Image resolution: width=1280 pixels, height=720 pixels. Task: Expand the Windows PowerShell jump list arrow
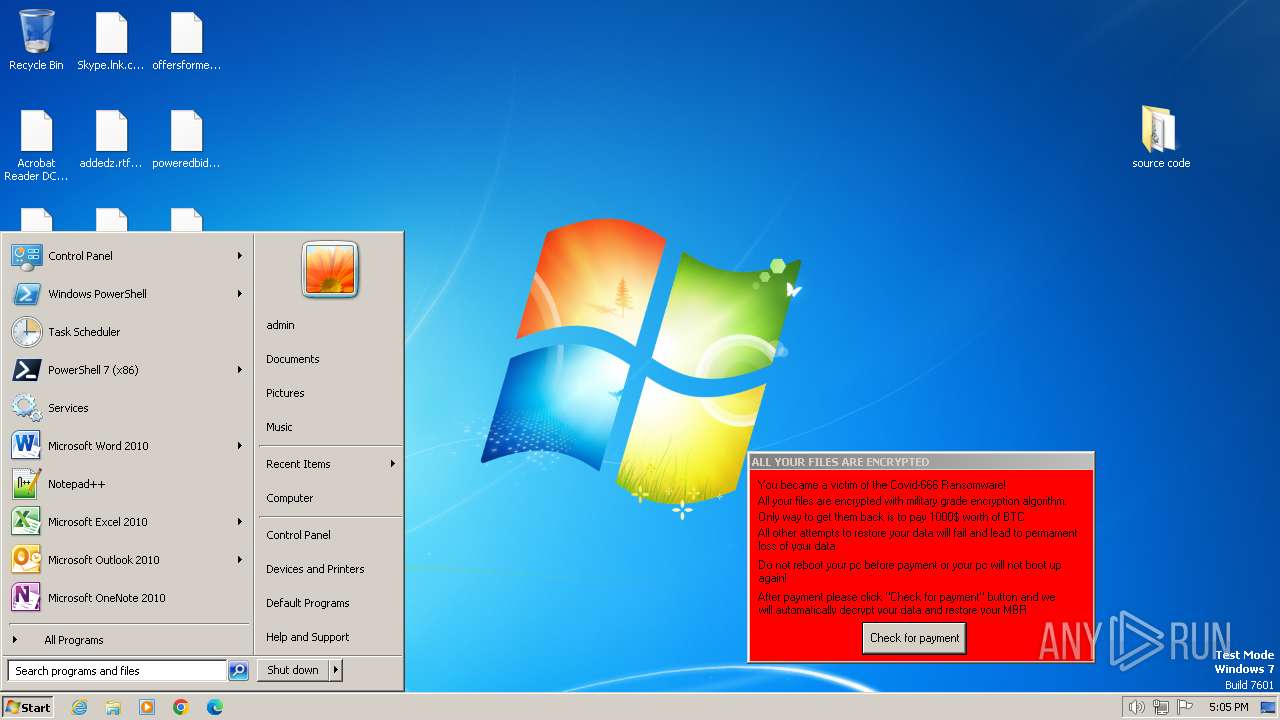pos(240,294)
